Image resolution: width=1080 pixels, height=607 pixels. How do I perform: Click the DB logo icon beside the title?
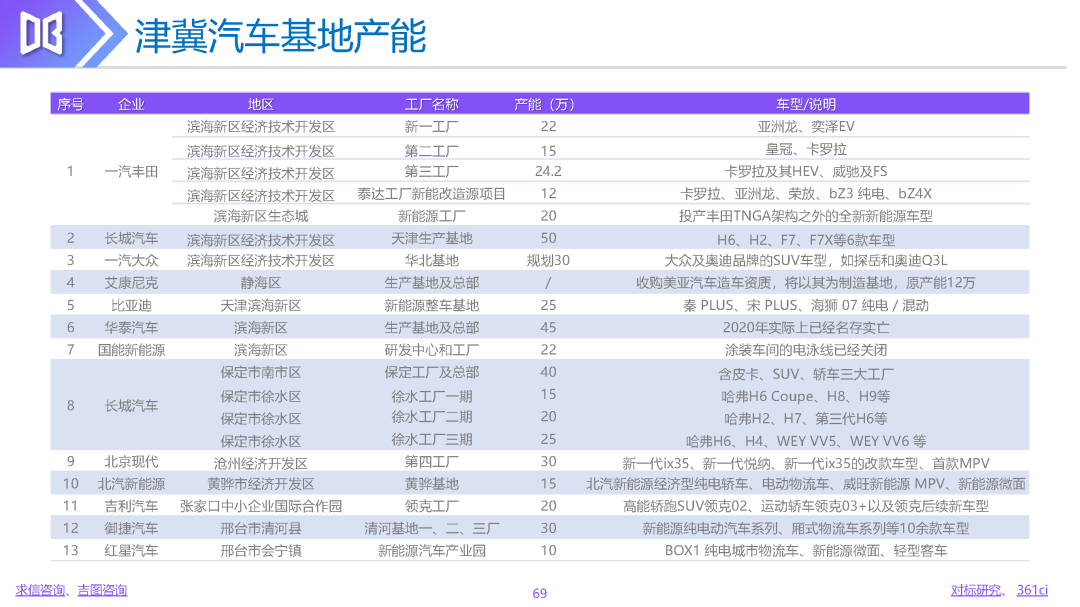[x=42, y=32]
